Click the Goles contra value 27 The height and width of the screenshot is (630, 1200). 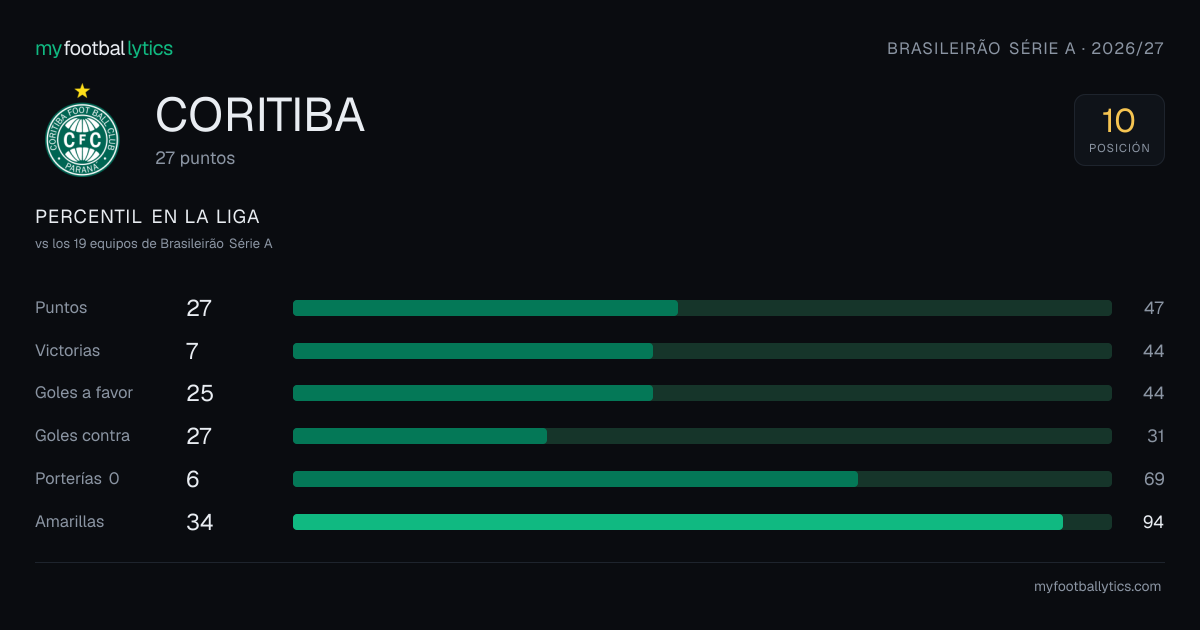tap(199, 436)
